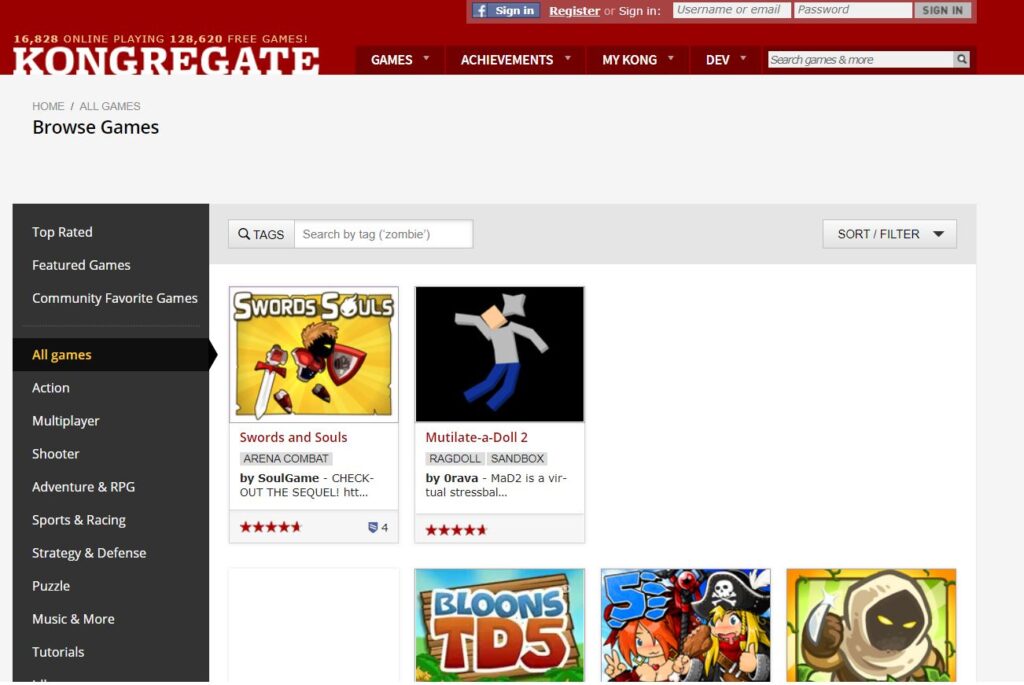This screenshot has width=1024, height=685.
Task: Open the Mutilate-a-Doll 2 title link
Action: click(x=476, y=438)
